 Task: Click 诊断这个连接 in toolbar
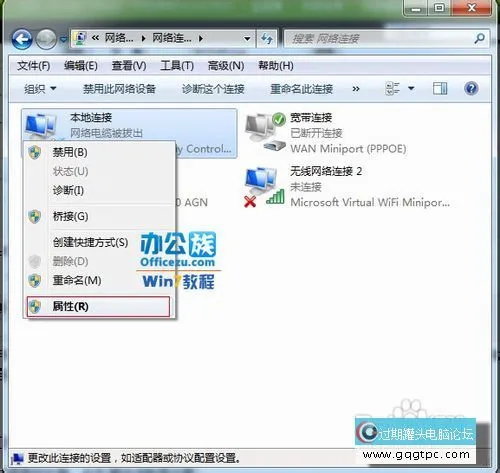click(x=213, y=89)
